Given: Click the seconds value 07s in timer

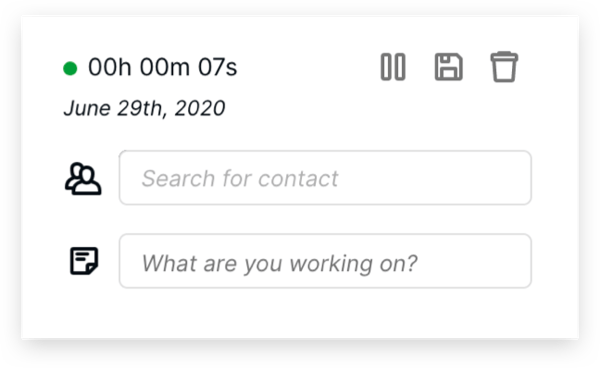Looking at the screenshot, I should (217, 67).
